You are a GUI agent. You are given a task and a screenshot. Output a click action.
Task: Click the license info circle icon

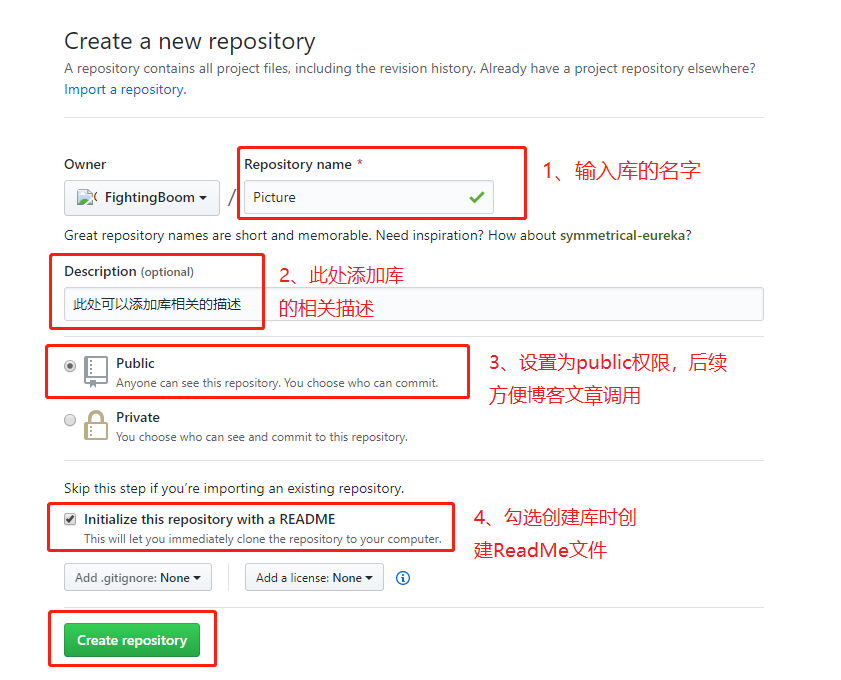(403, 578)
